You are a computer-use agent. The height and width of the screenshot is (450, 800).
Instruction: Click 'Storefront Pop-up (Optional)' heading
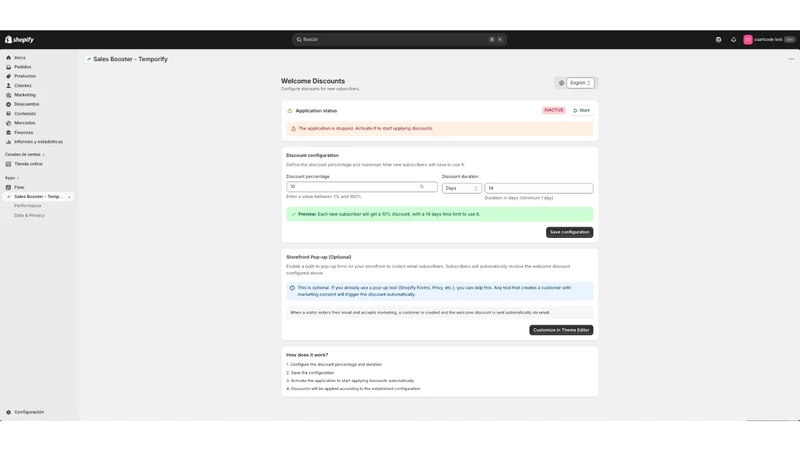(319, 257)
